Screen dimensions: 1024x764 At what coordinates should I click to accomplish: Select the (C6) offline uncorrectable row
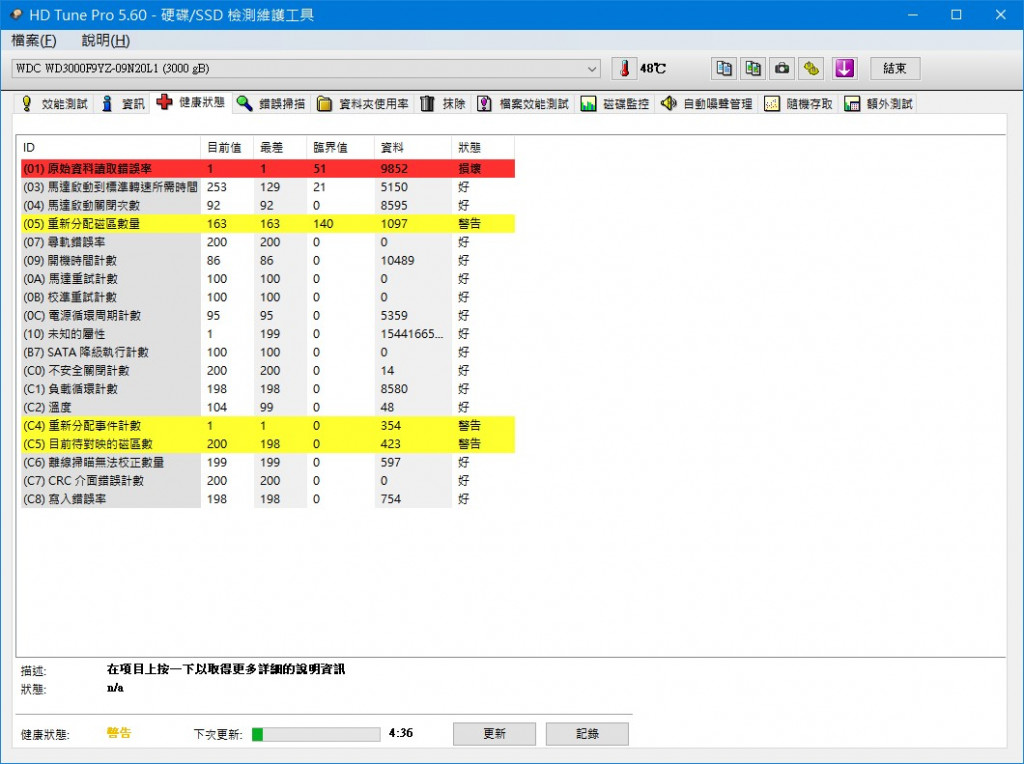point(268,462)
